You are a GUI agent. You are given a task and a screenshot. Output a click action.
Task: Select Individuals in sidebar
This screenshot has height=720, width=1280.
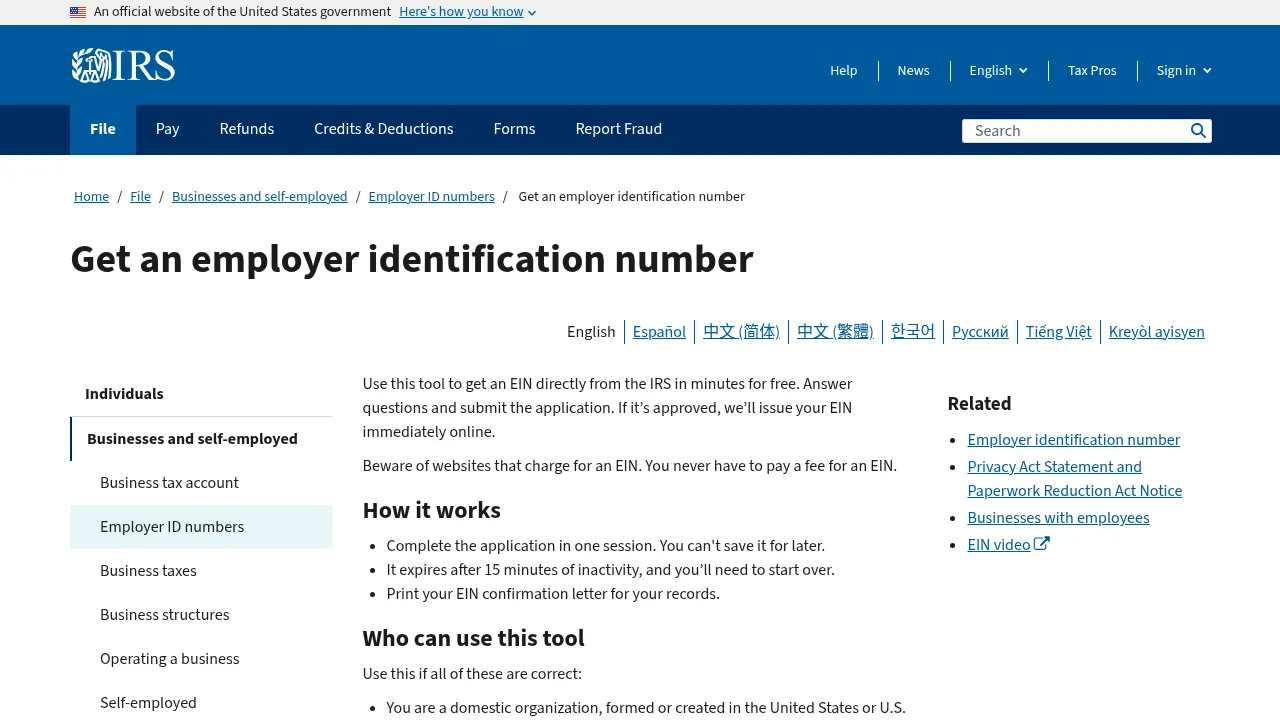pyautogui.click(x=201, y=394)
